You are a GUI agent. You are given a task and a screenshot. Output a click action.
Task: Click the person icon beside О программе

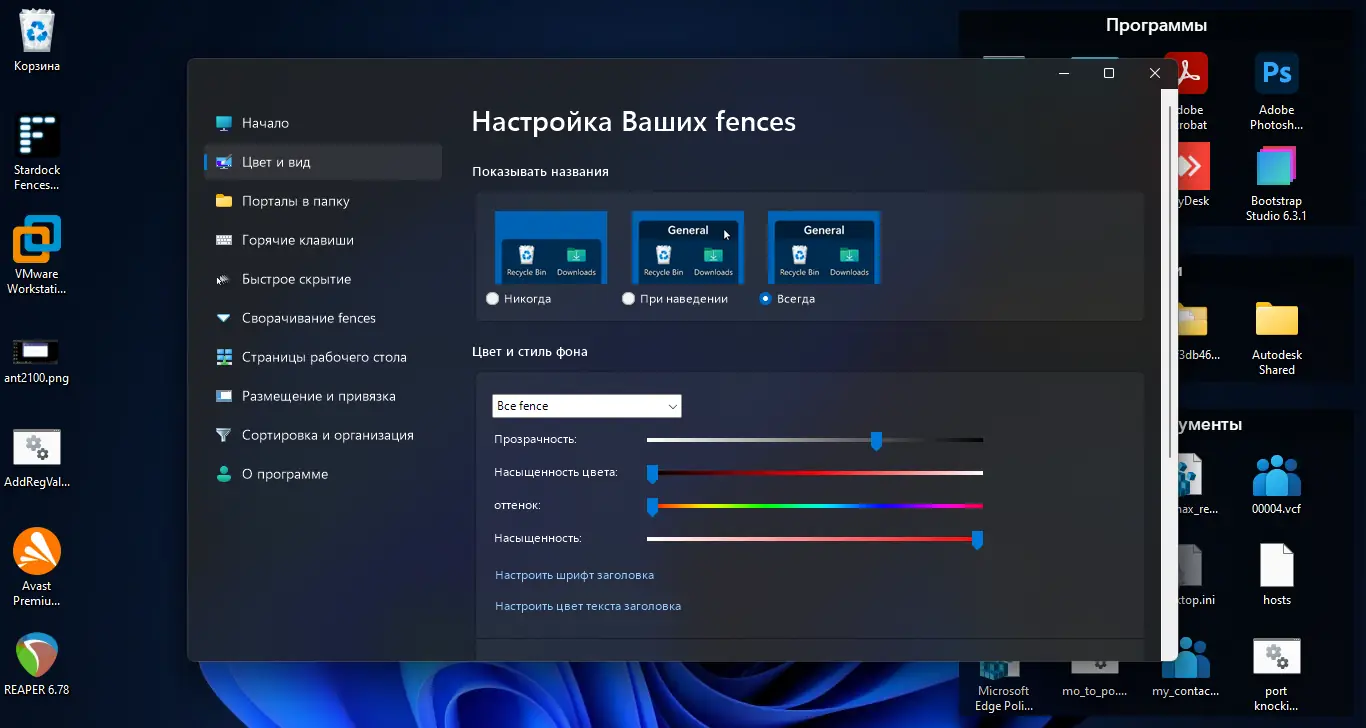tap(224, 474)
